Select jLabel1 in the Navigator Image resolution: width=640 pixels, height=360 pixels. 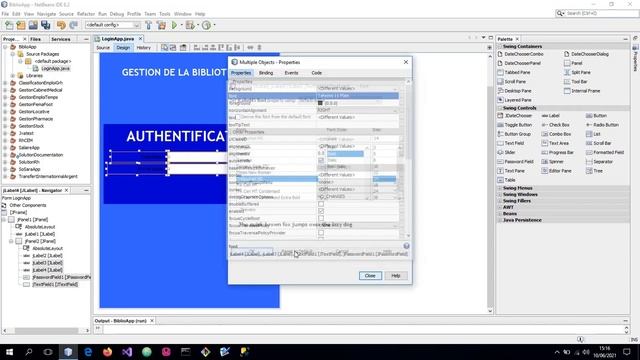(40, 234)
